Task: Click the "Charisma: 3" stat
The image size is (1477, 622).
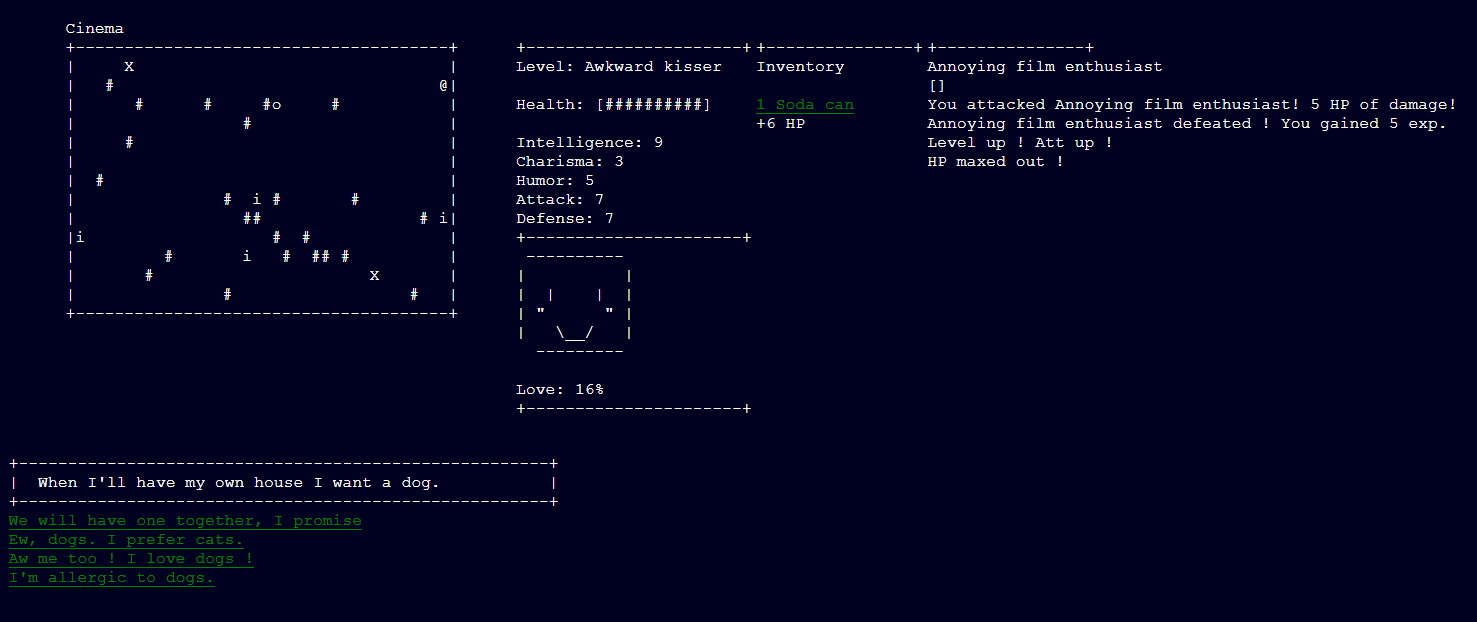Action: point(570,162)
